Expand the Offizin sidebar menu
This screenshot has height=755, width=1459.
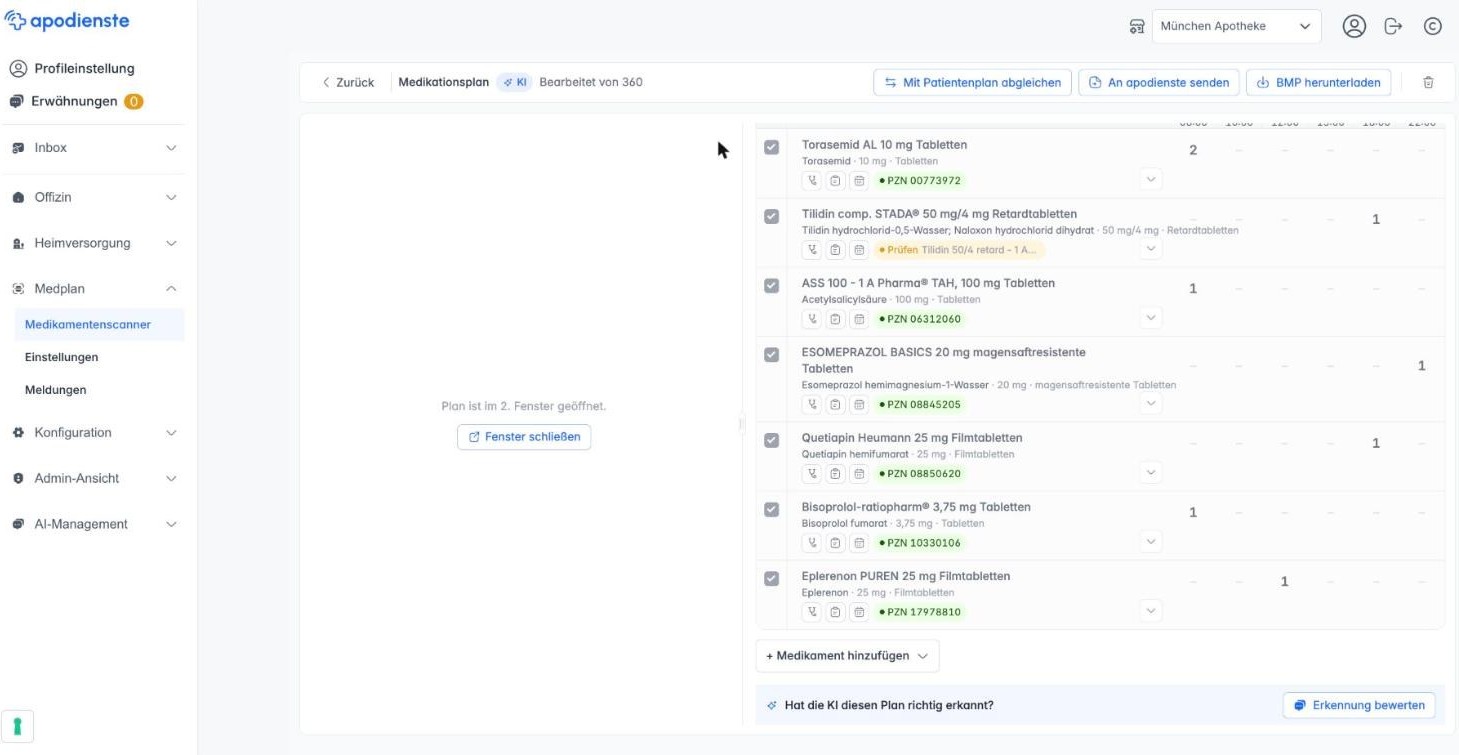click(x=93, y=197)
